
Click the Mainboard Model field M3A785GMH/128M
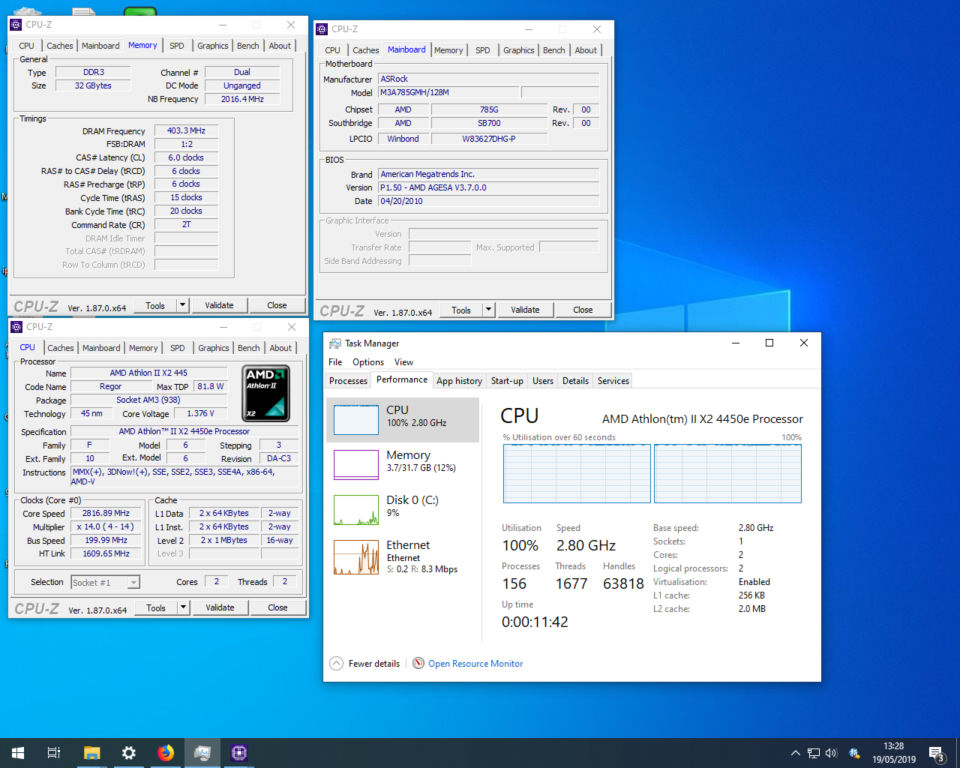[x=449, y=92]
